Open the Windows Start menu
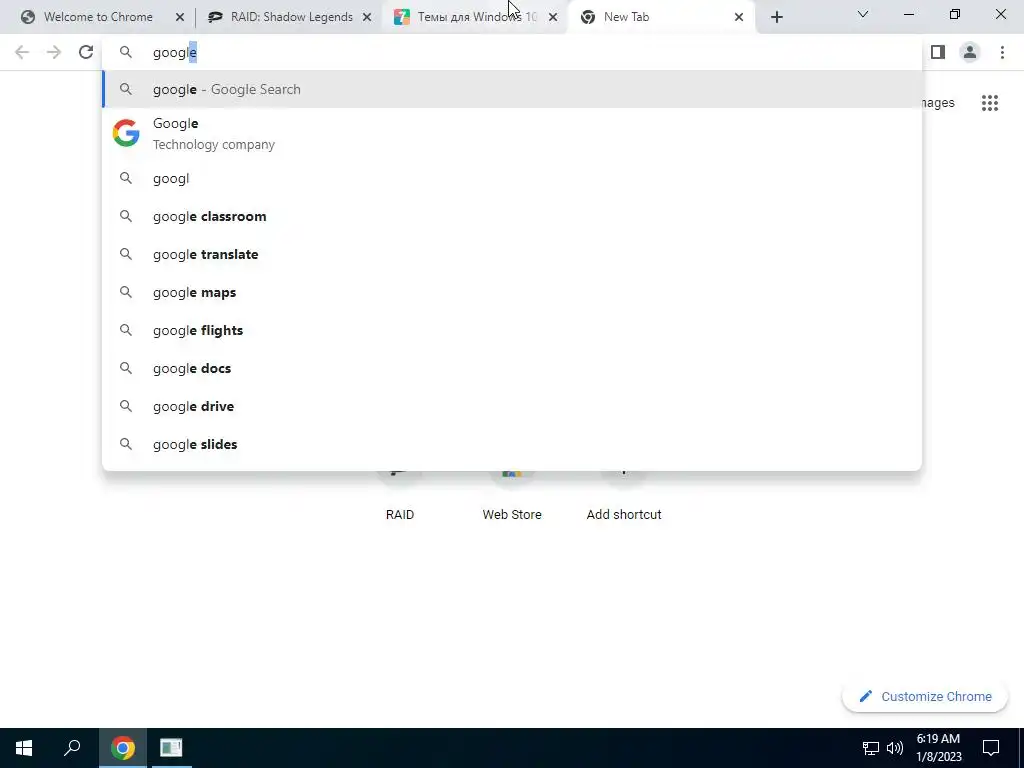1024x768 pixels. click(x=24, y=748)
